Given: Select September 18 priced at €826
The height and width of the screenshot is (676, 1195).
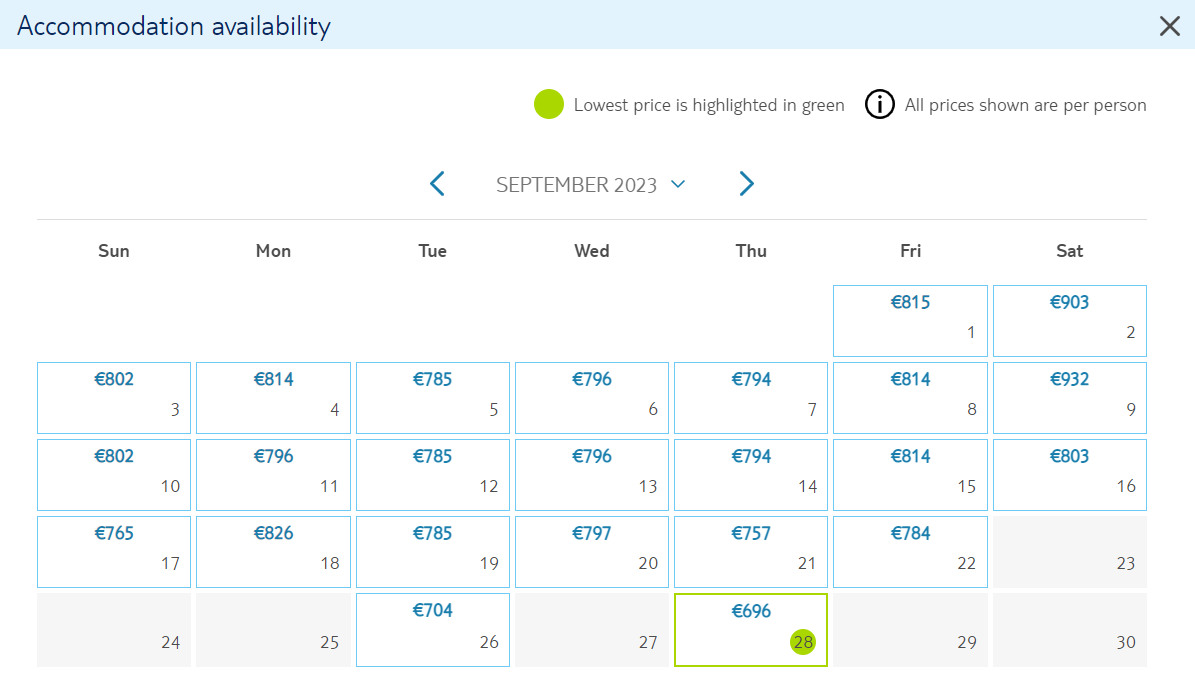Looking at the screenshot, I should (273, 552).
